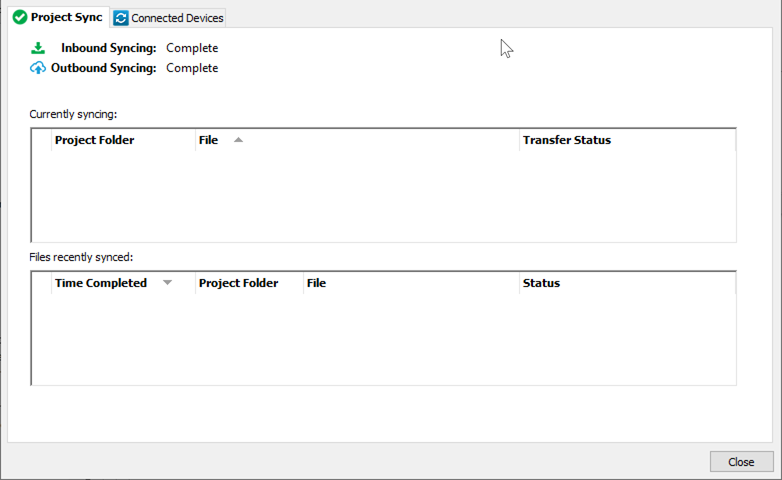
Task: Switch to the Connected Devices tab
Action: click(x=177, y=18)
